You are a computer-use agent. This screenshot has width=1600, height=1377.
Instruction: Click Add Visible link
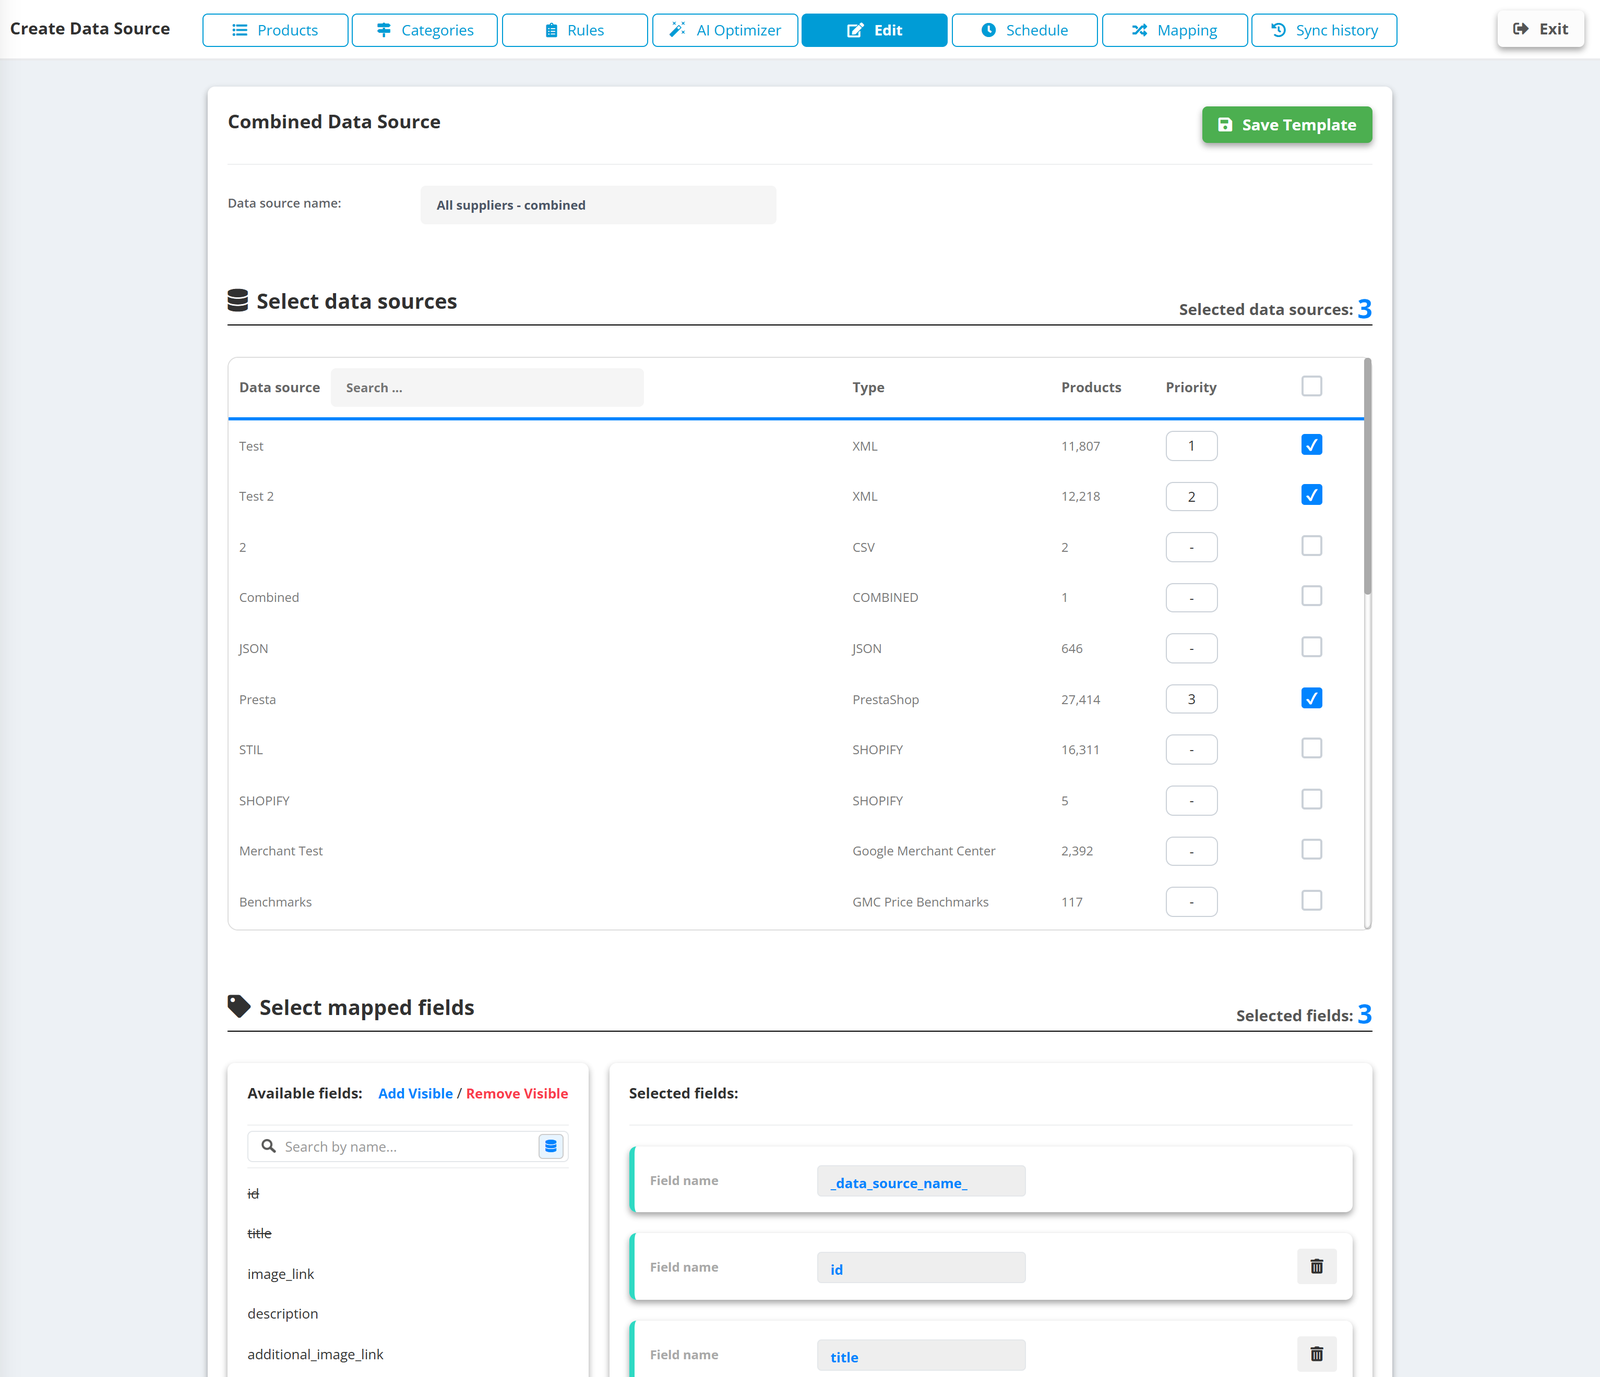pyautogui.click(x=415, y=1093)
